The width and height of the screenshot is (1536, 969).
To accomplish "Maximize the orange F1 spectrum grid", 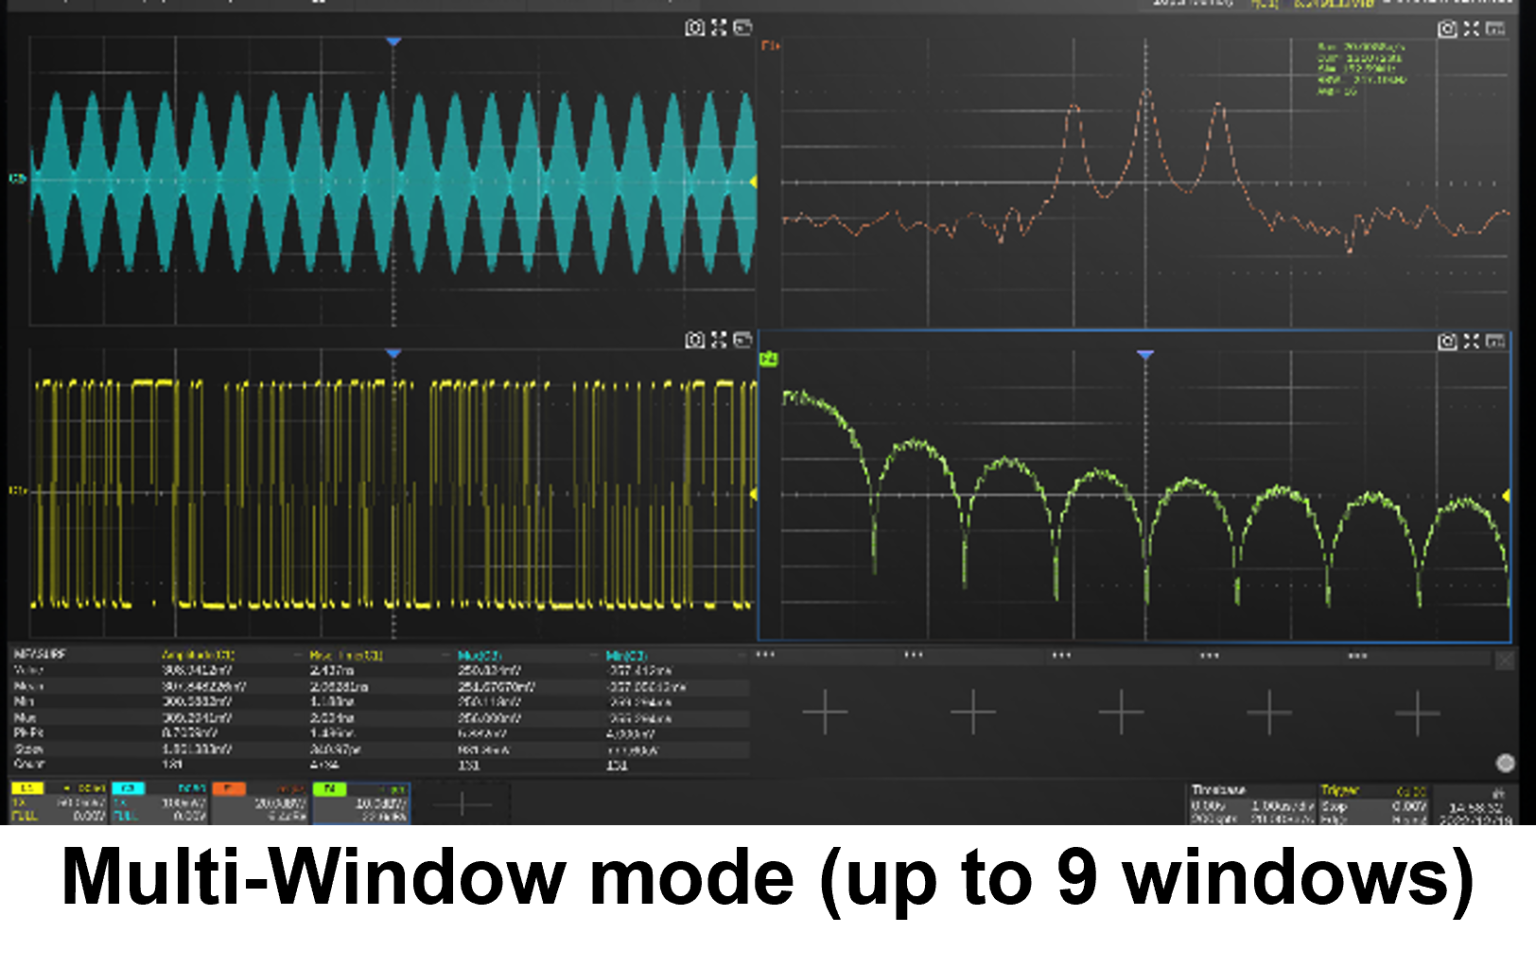I will [1471, 29].
